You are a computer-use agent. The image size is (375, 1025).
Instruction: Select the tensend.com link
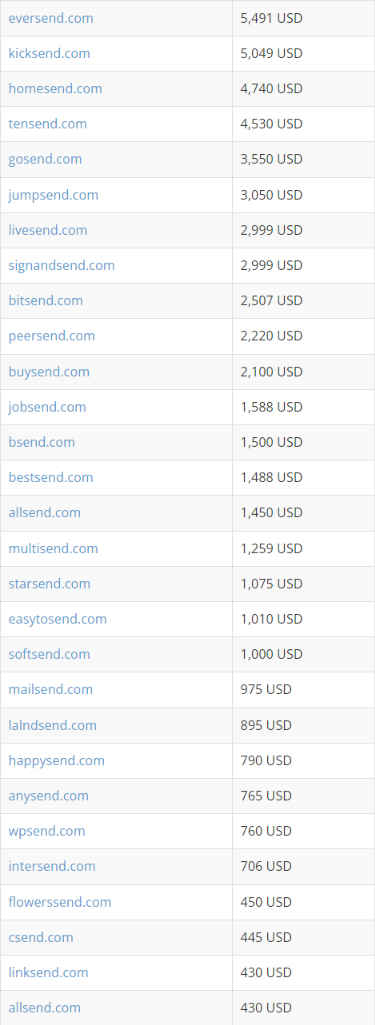coord(48,124)
